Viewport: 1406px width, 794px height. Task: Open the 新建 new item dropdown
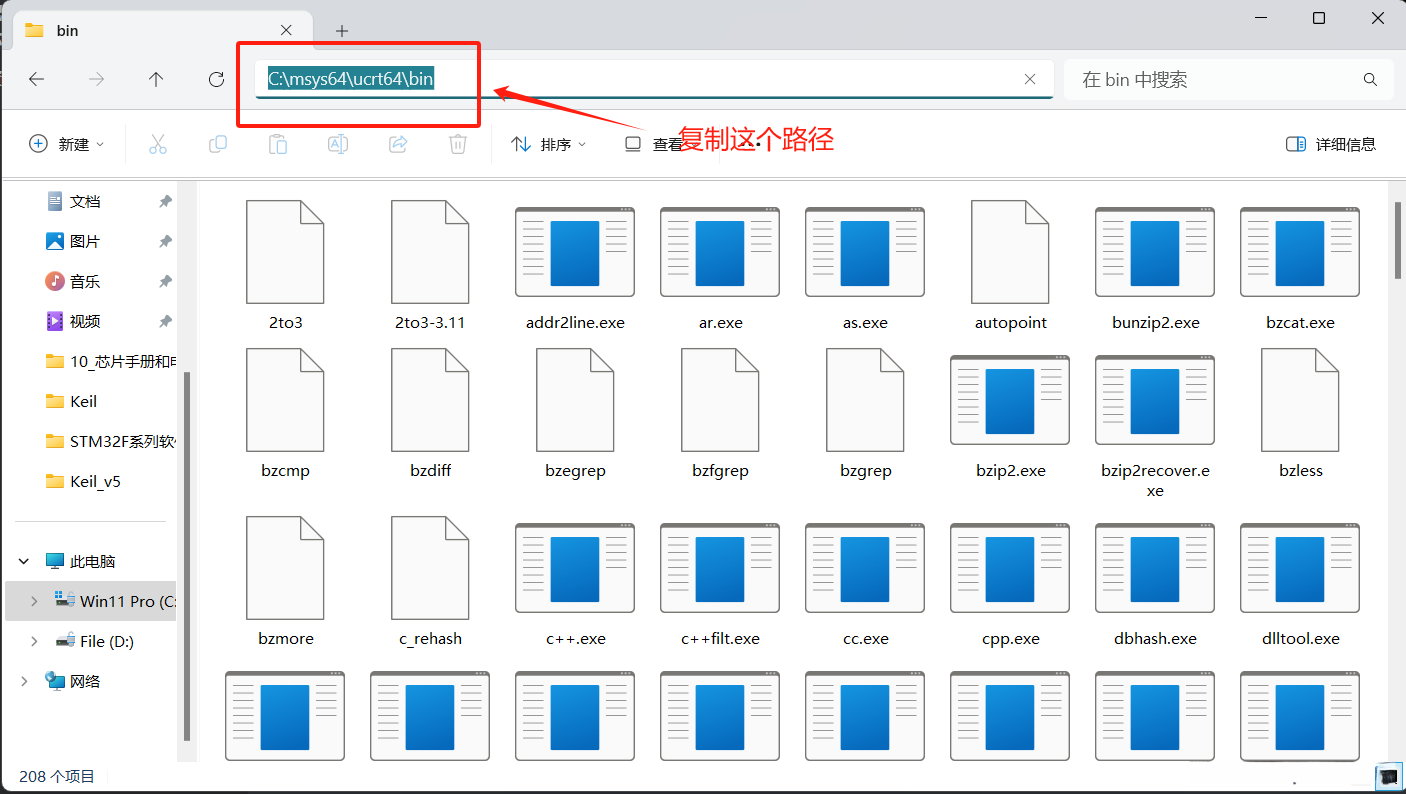click(x=67, y=143)
